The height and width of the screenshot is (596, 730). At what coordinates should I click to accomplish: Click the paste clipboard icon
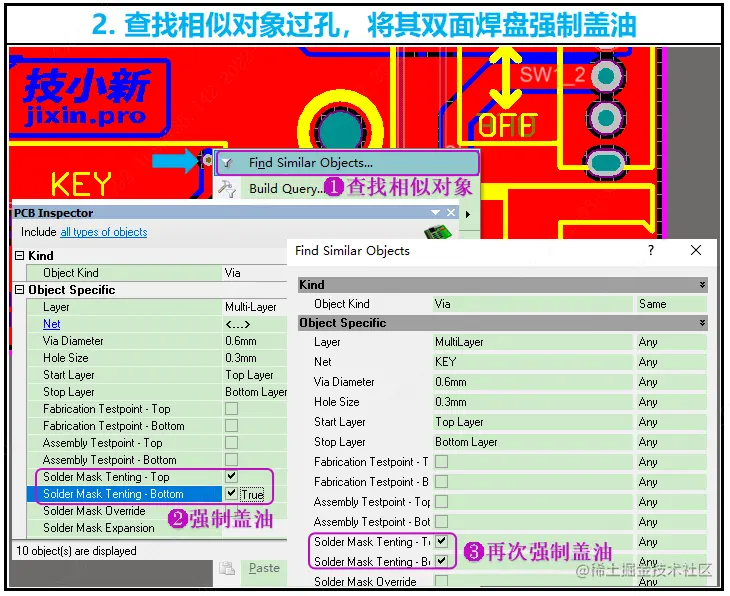227,569
